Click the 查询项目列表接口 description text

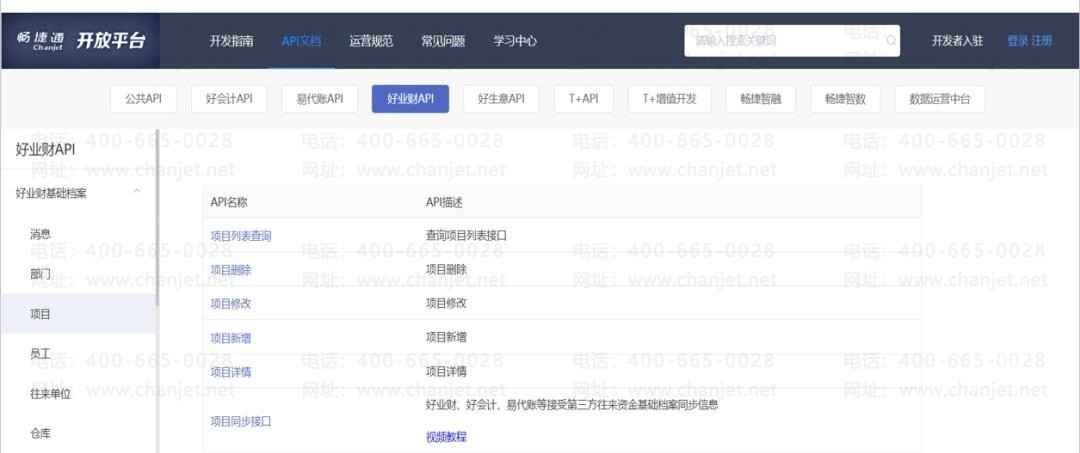coord(467,235)
